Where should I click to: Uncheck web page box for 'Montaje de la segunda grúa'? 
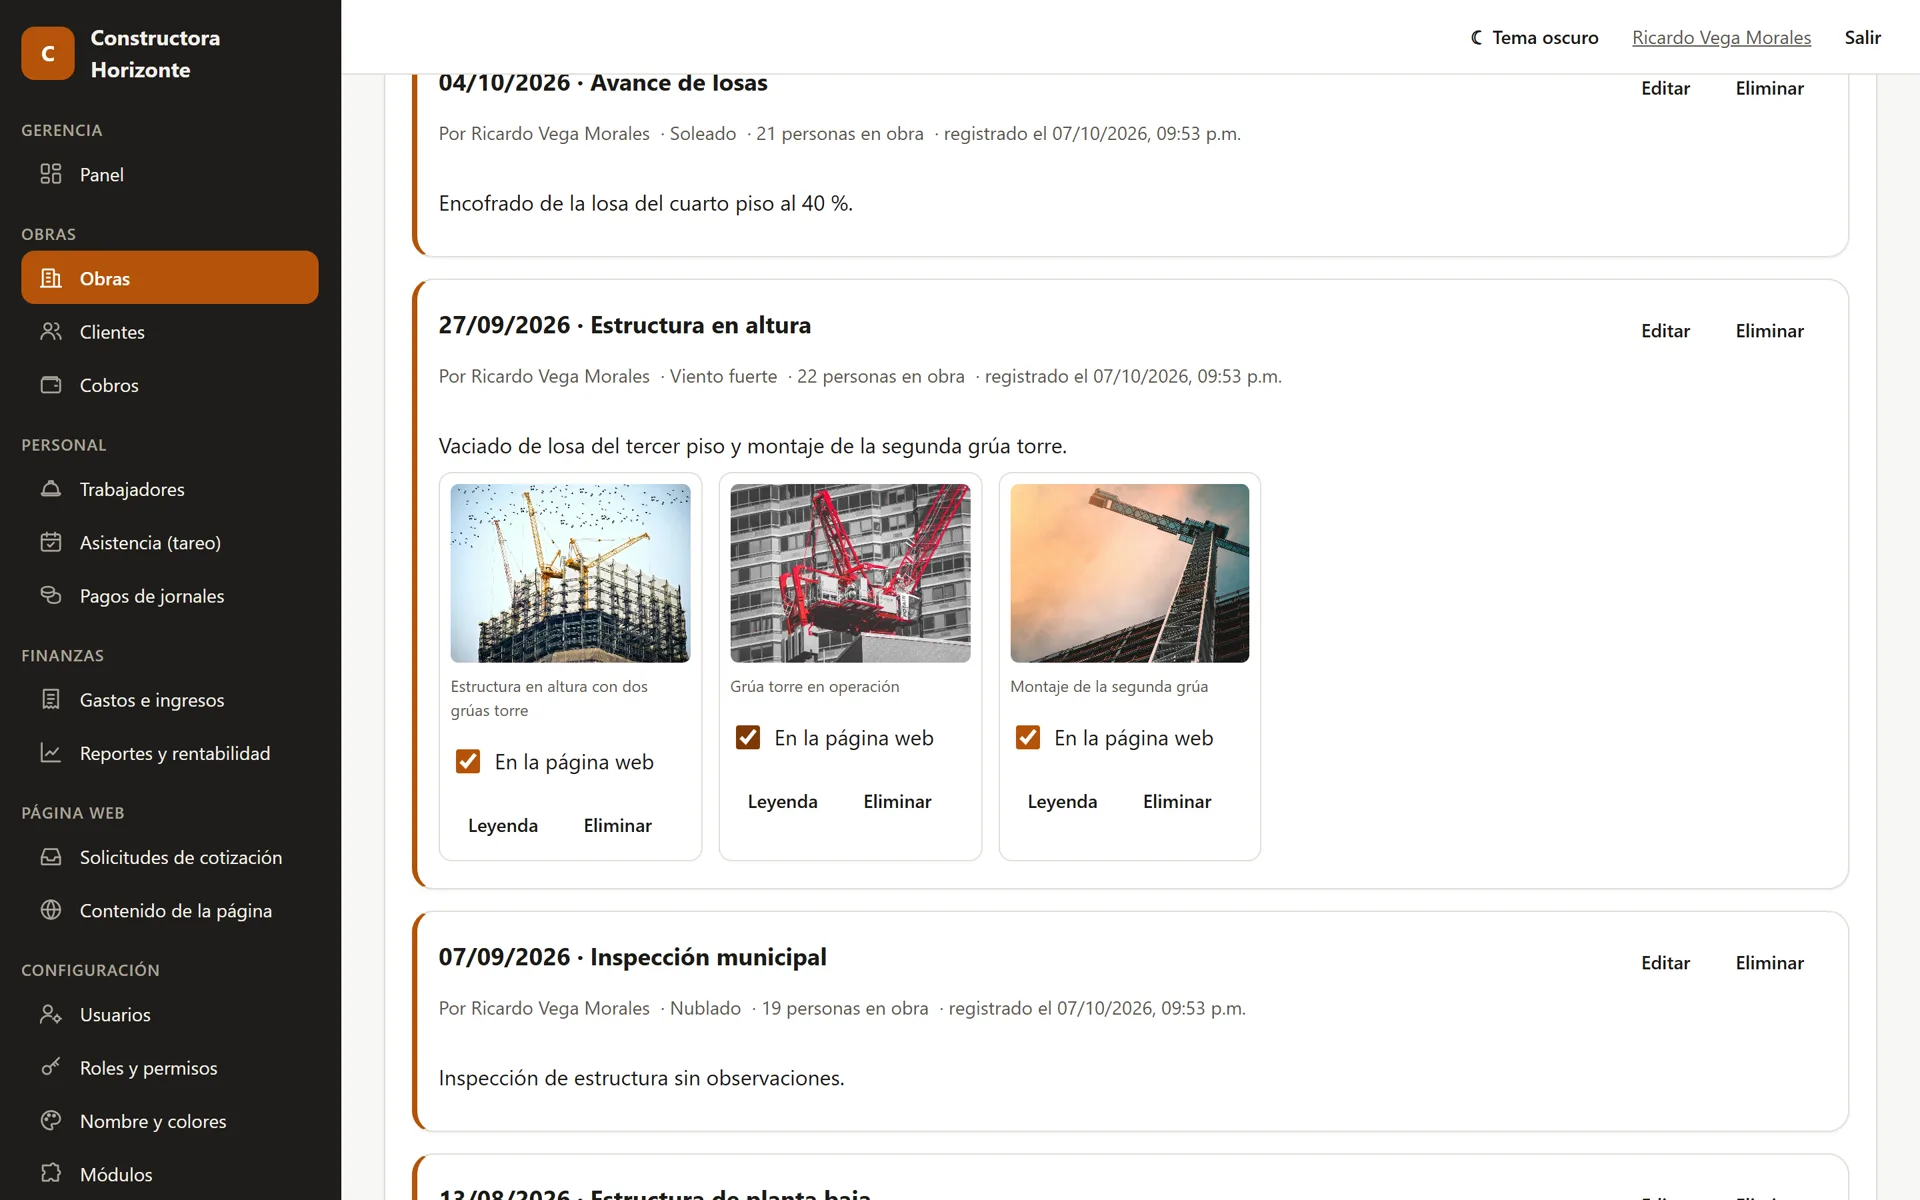(x=1028, y=738)
